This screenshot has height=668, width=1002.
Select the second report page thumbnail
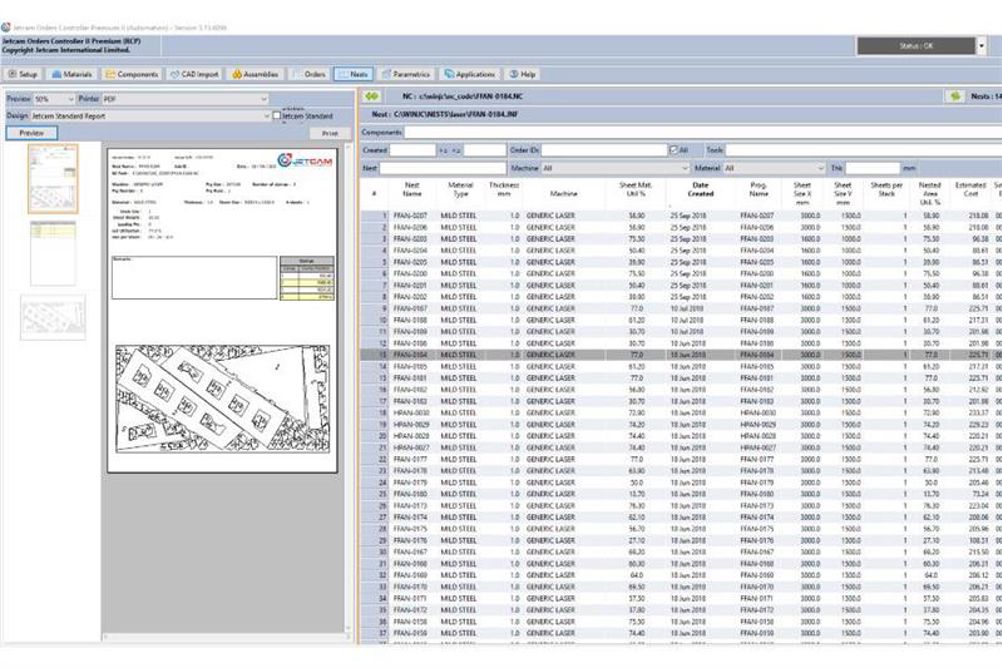tap(53, 253)
